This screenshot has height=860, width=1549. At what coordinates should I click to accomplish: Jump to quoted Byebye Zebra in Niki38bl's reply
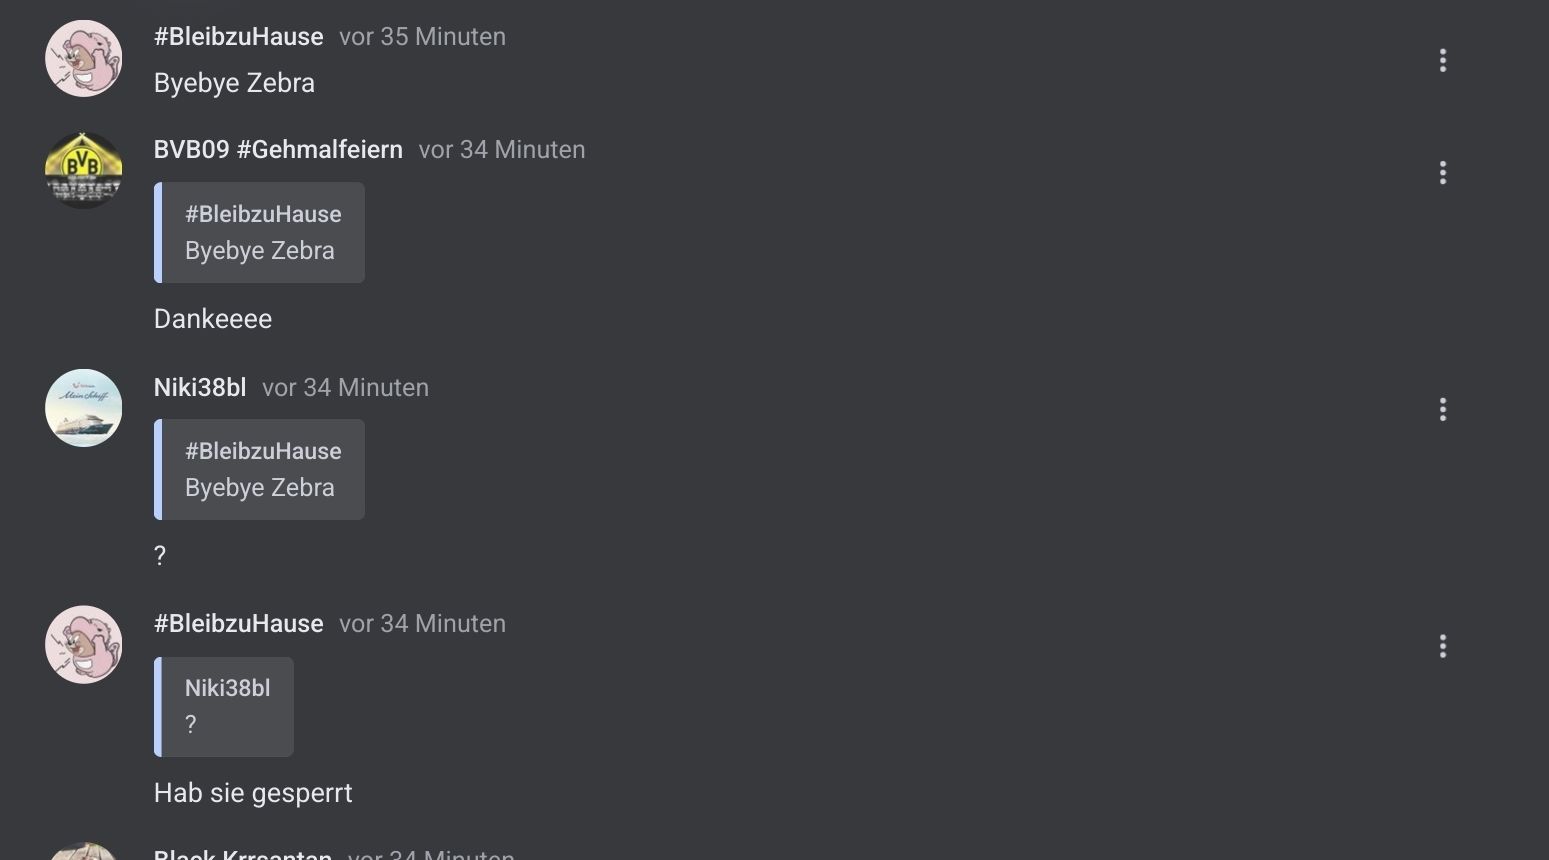click(260, 470)
